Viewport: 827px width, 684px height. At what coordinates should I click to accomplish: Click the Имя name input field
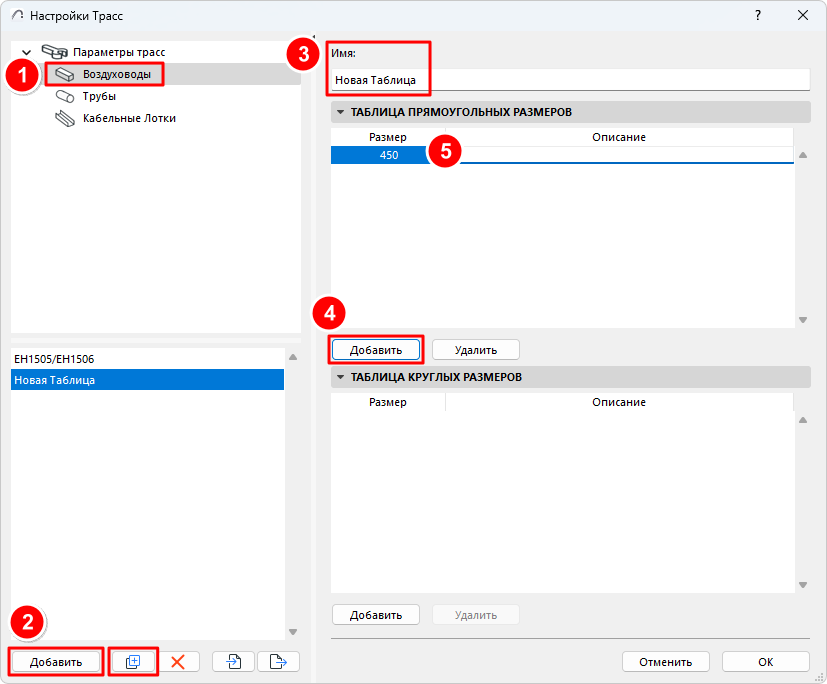(x=571, y=80)
